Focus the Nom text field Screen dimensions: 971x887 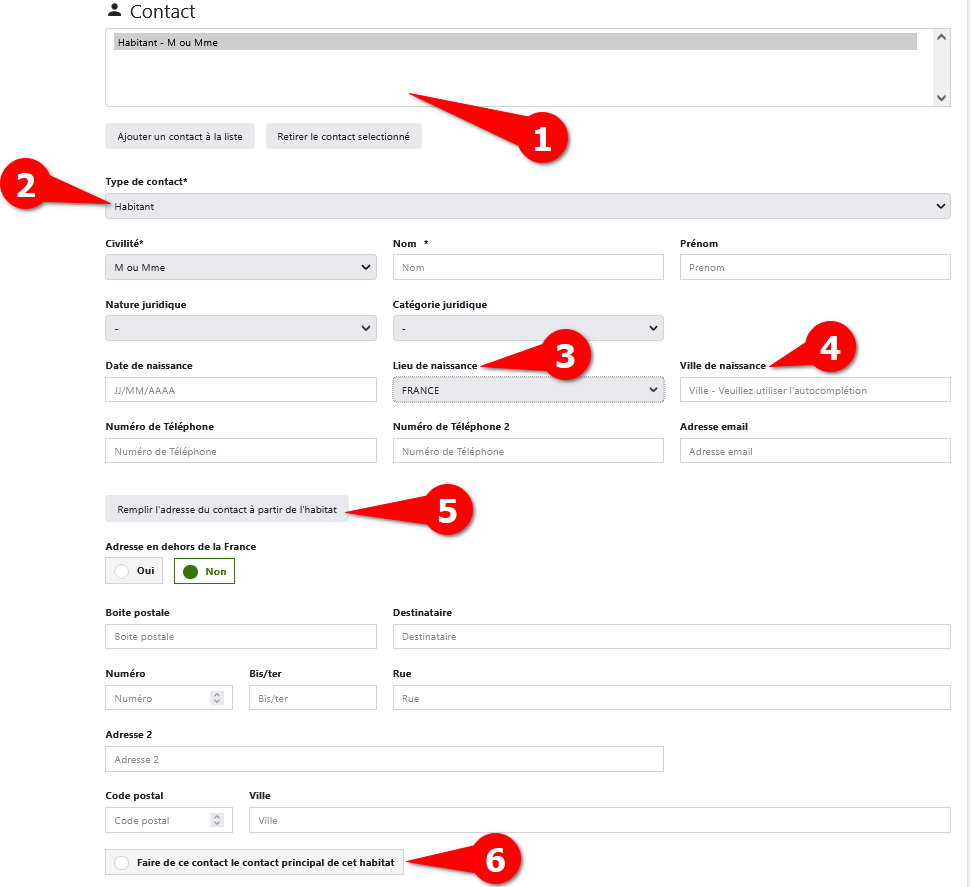(527, 267)
